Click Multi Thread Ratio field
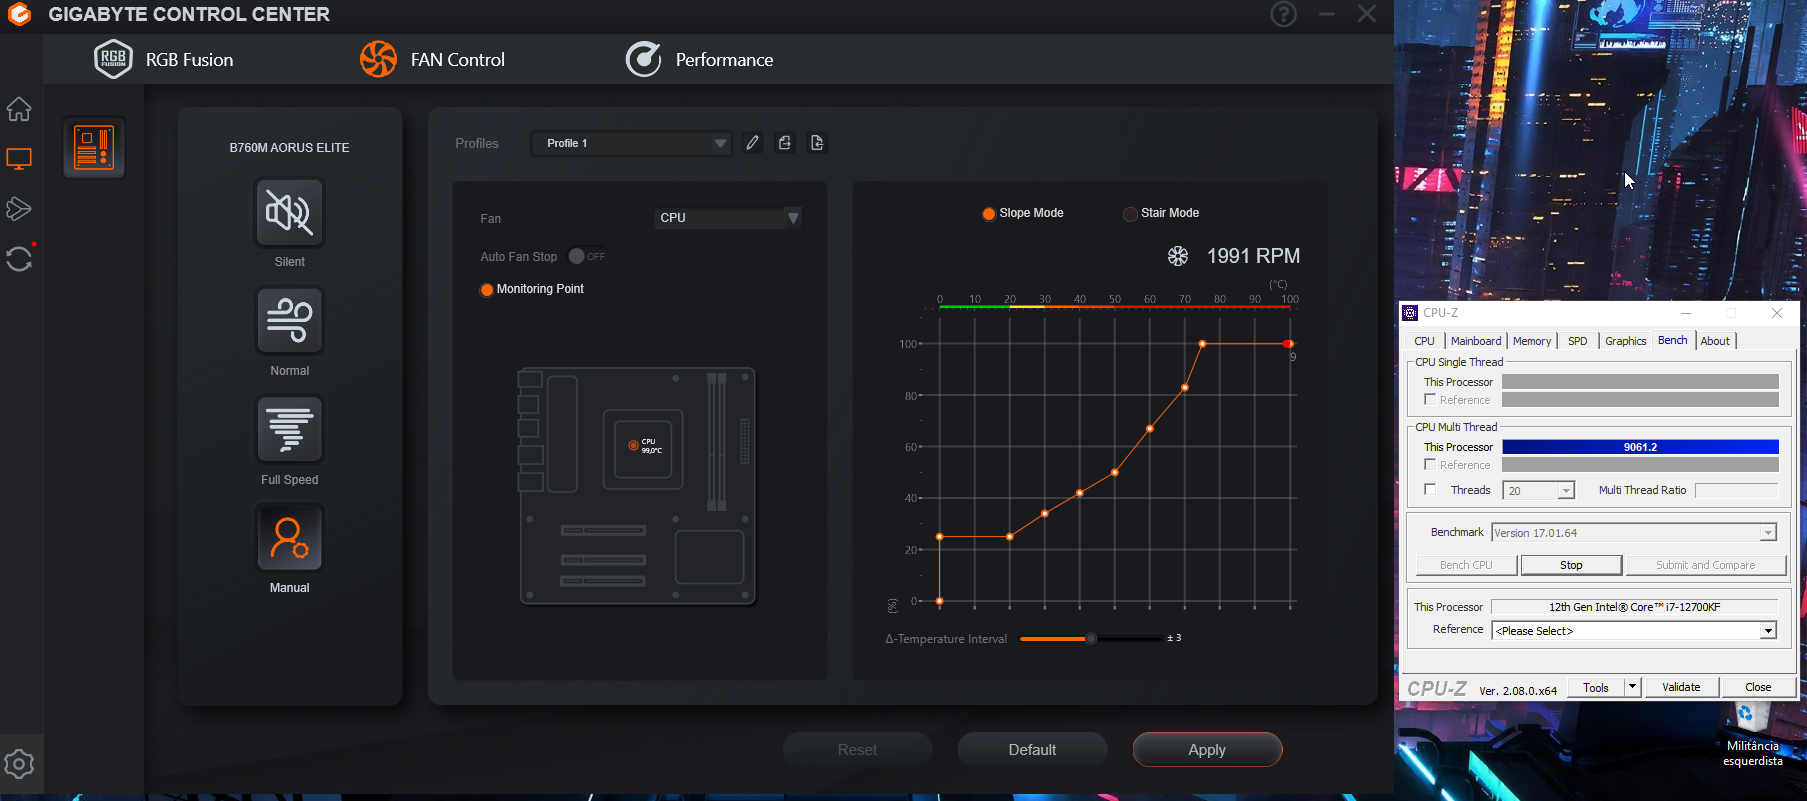The height and width of the screenshot is (801, 1807). (x=1737, y=490)
